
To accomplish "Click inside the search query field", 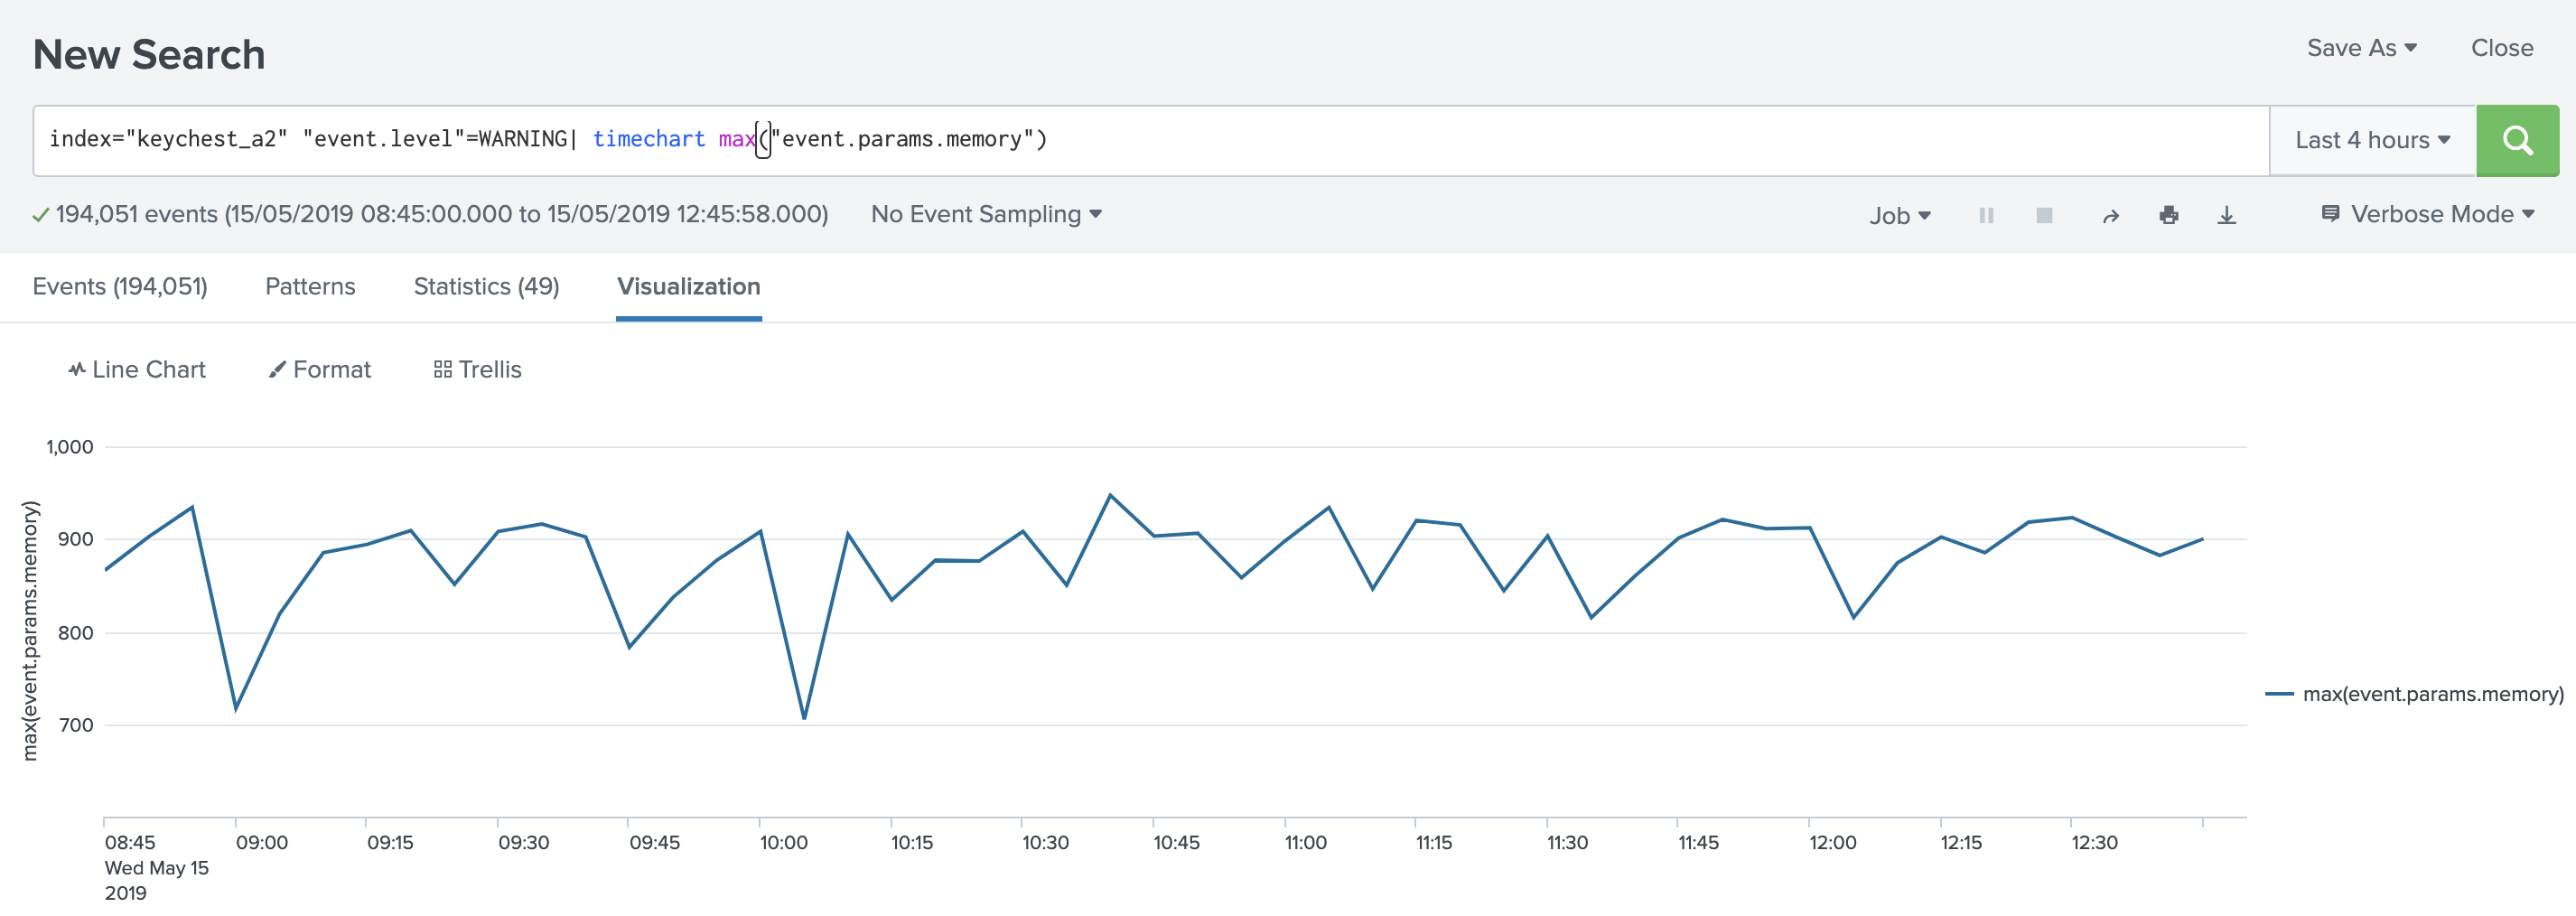I will click(x=1150, y=141).
